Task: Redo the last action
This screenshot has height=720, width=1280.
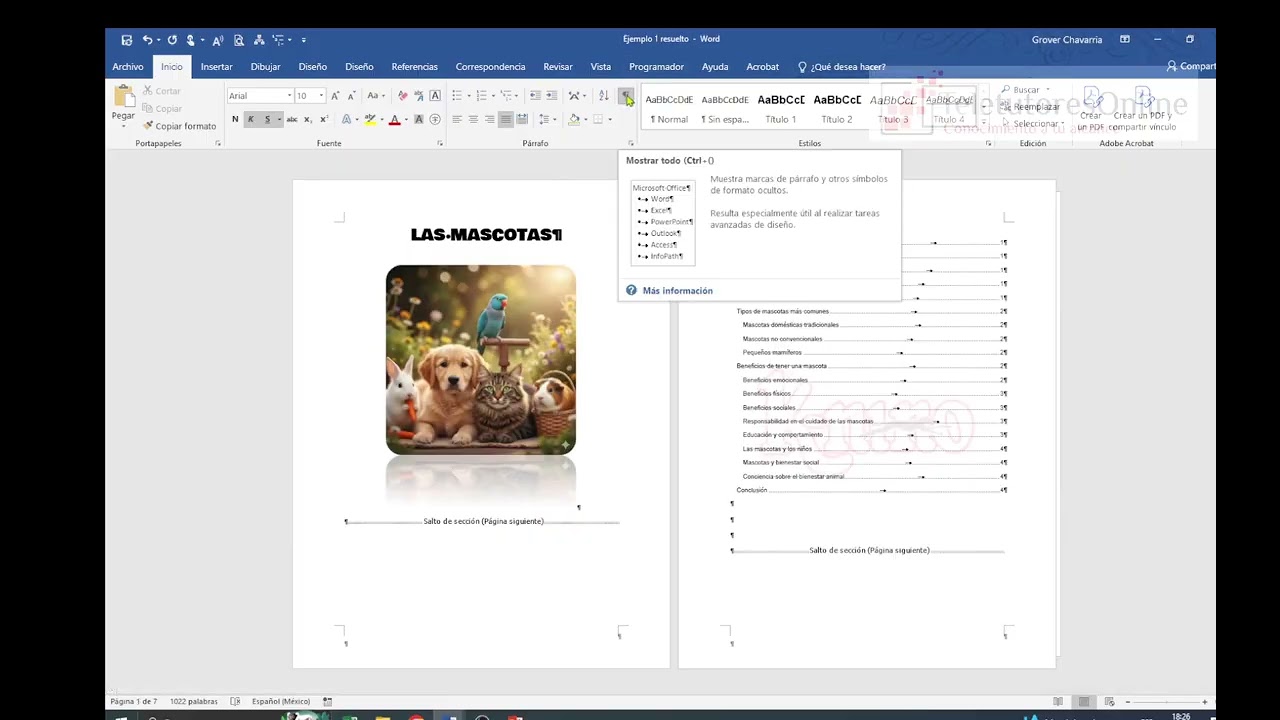Action: (x=172, y=40)
